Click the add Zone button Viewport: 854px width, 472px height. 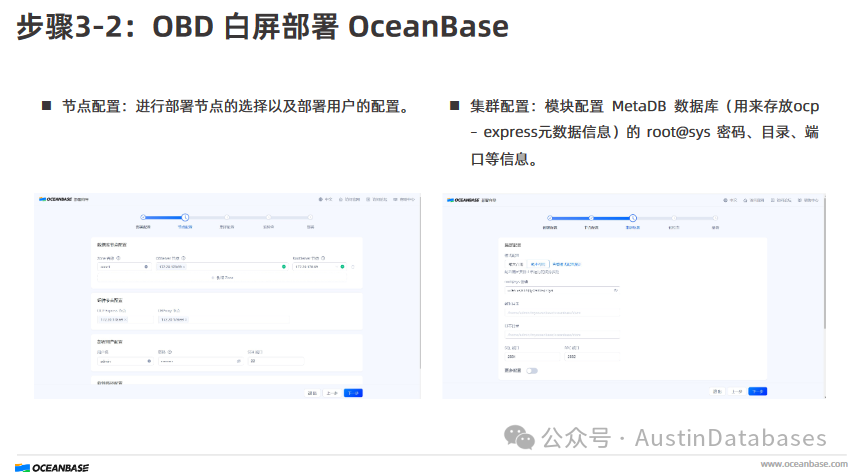point(222,278)
